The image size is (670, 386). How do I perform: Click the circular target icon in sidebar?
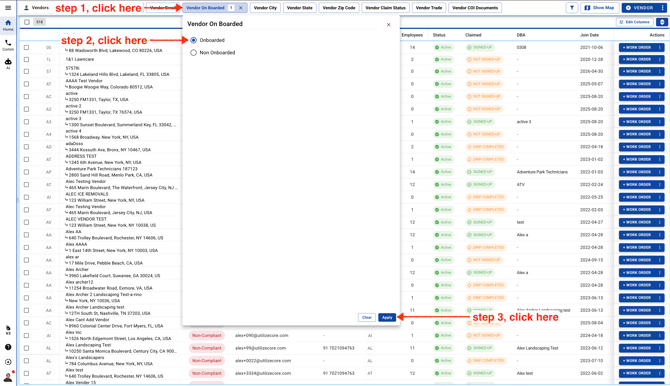[8, 362]
